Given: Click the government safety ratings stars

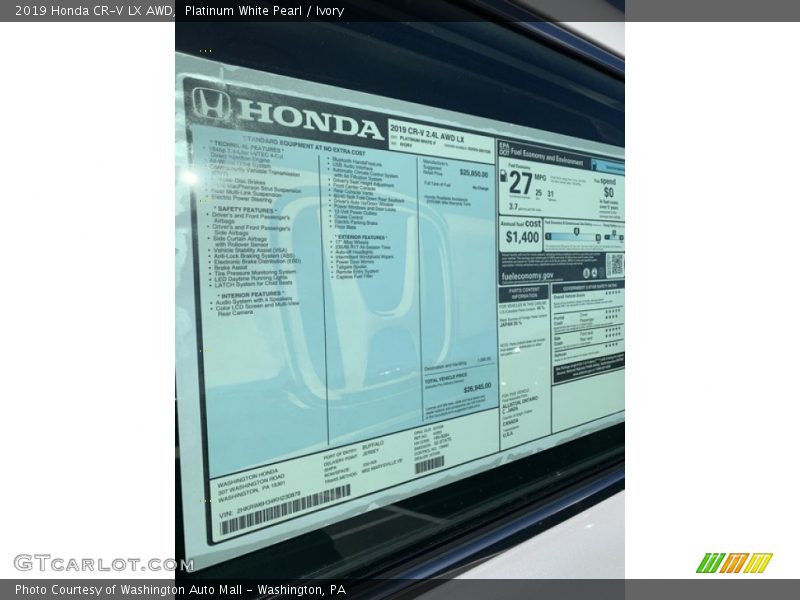Looking at the screenshot, I should click(613, 319).
